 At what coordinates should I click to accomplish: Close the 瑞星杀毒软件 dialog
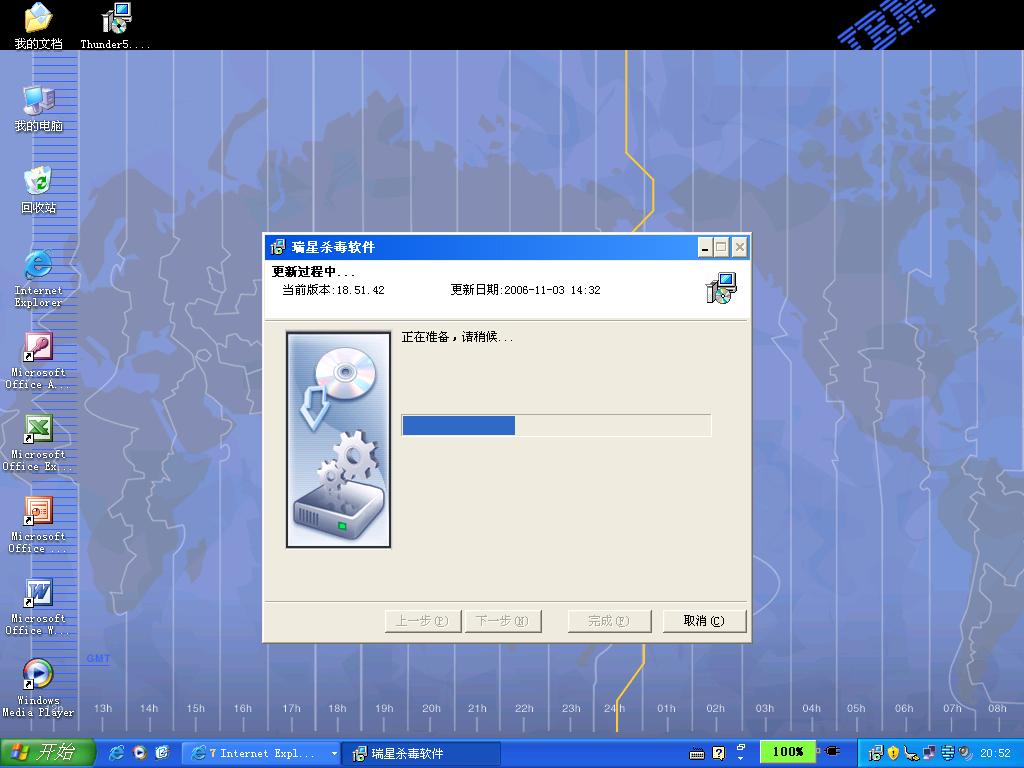[x=739, y=247]
